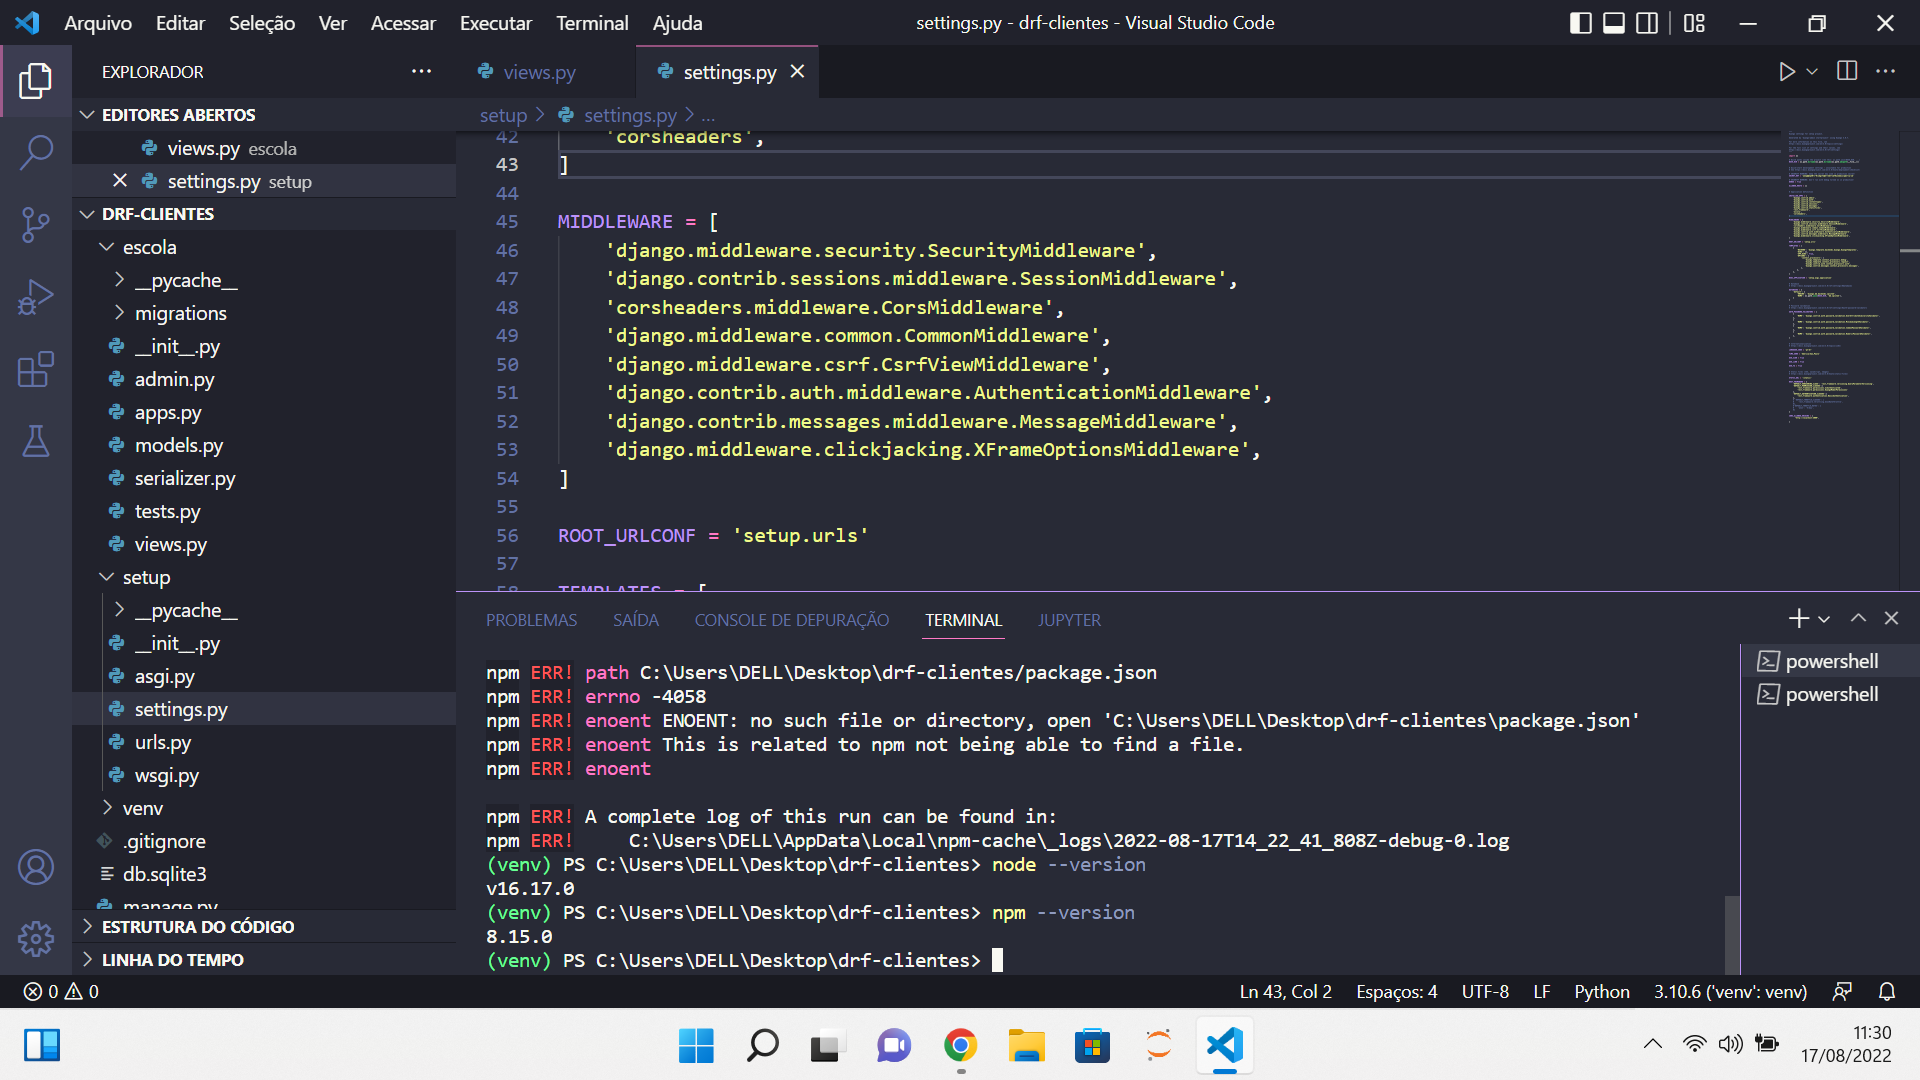The height and width of the screenshot is (1080, 1920).
Task: Split the editor to the right
Action: point(1847,71)
